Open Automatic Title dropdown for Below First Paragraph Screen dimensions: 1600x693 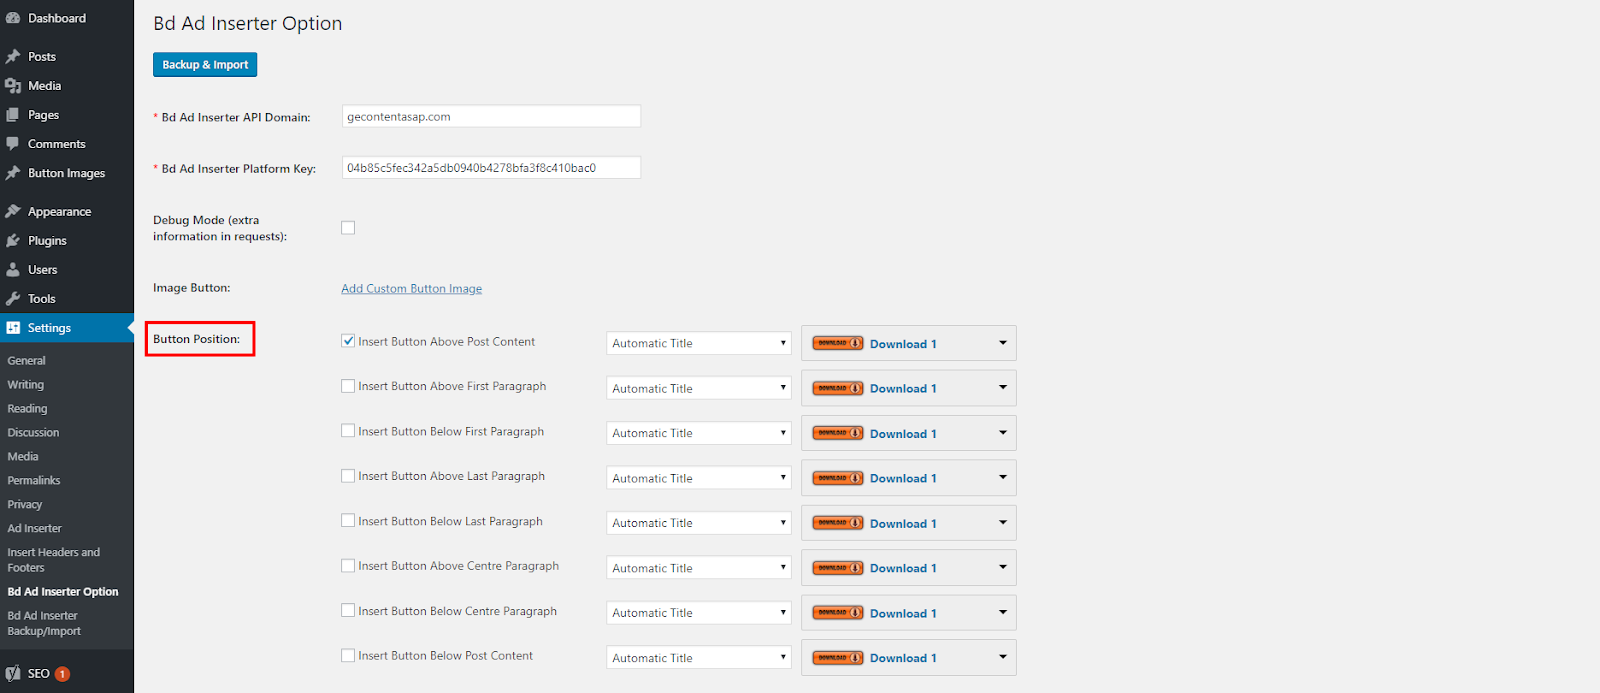pyautogui.click(x=698, y=433)
